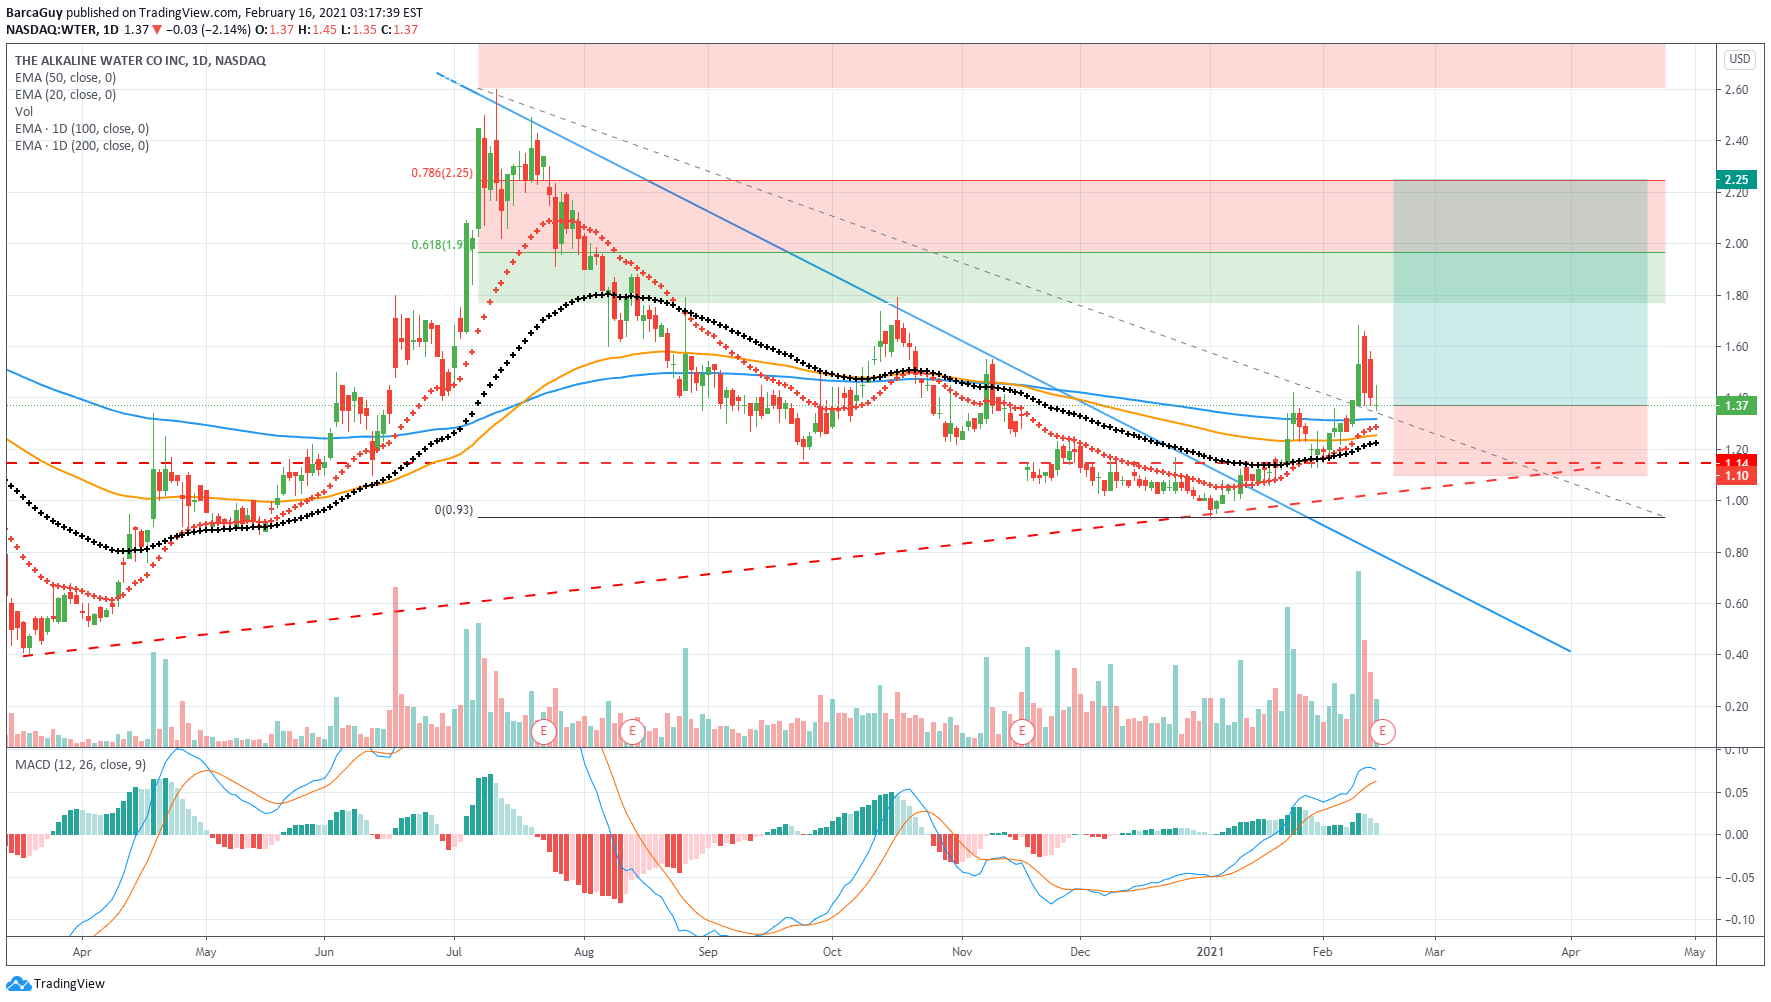Click the earnings marker in late July
This screenshot has width=1771, height=1002.
coord(544,731)
